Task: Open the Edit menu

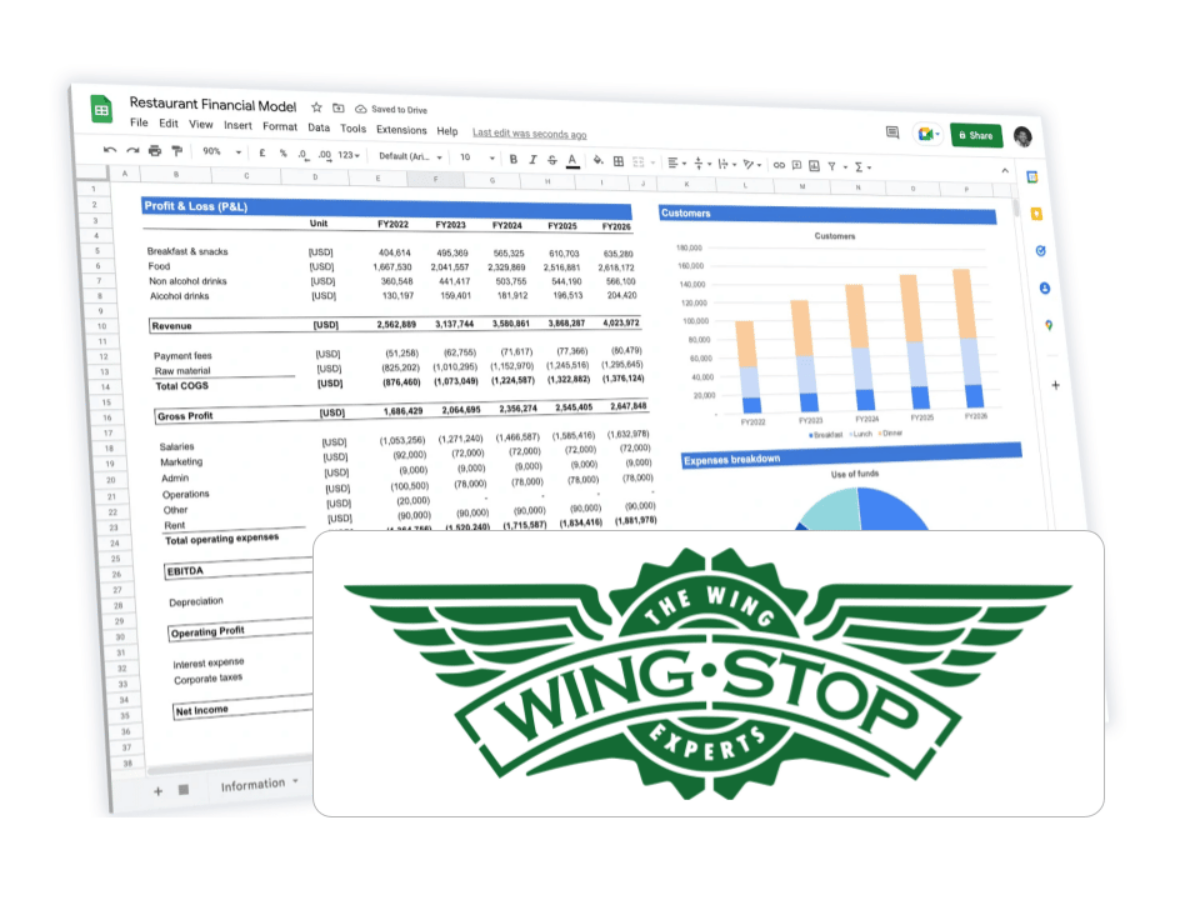Action: pyautogui.click(x=168, y=124)
